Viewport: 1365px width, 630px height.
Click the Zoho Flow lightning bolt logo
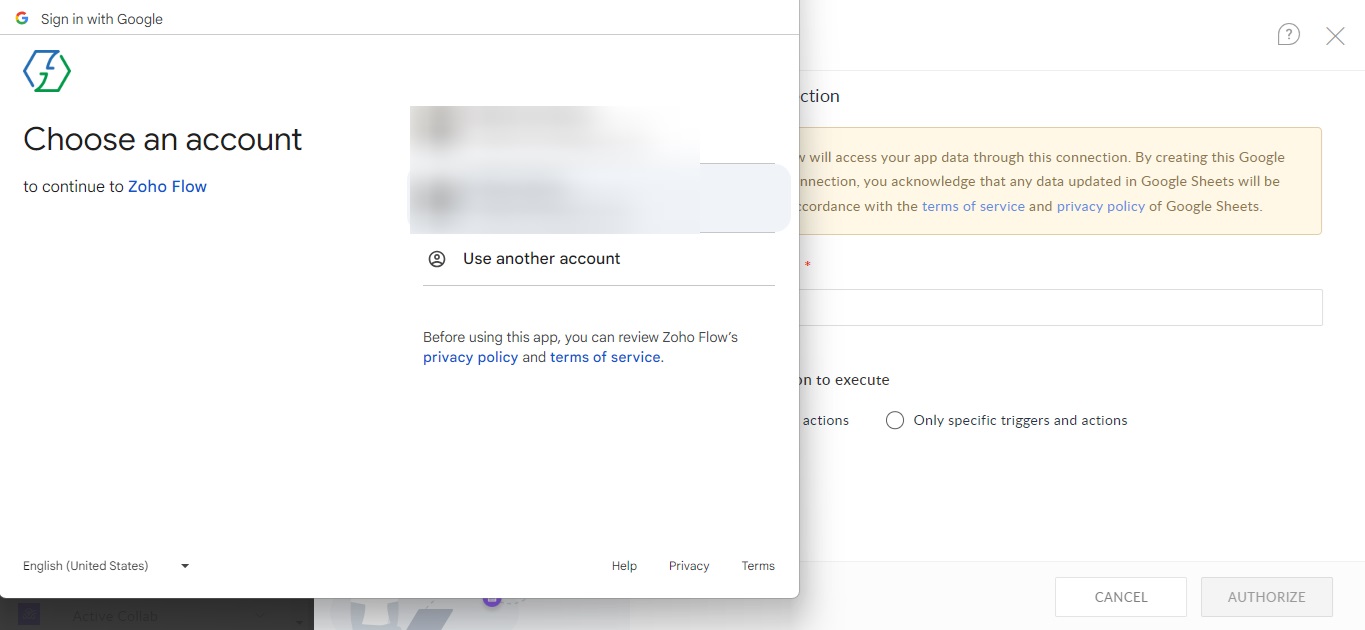pyautogui.click(x=46, y=71)
